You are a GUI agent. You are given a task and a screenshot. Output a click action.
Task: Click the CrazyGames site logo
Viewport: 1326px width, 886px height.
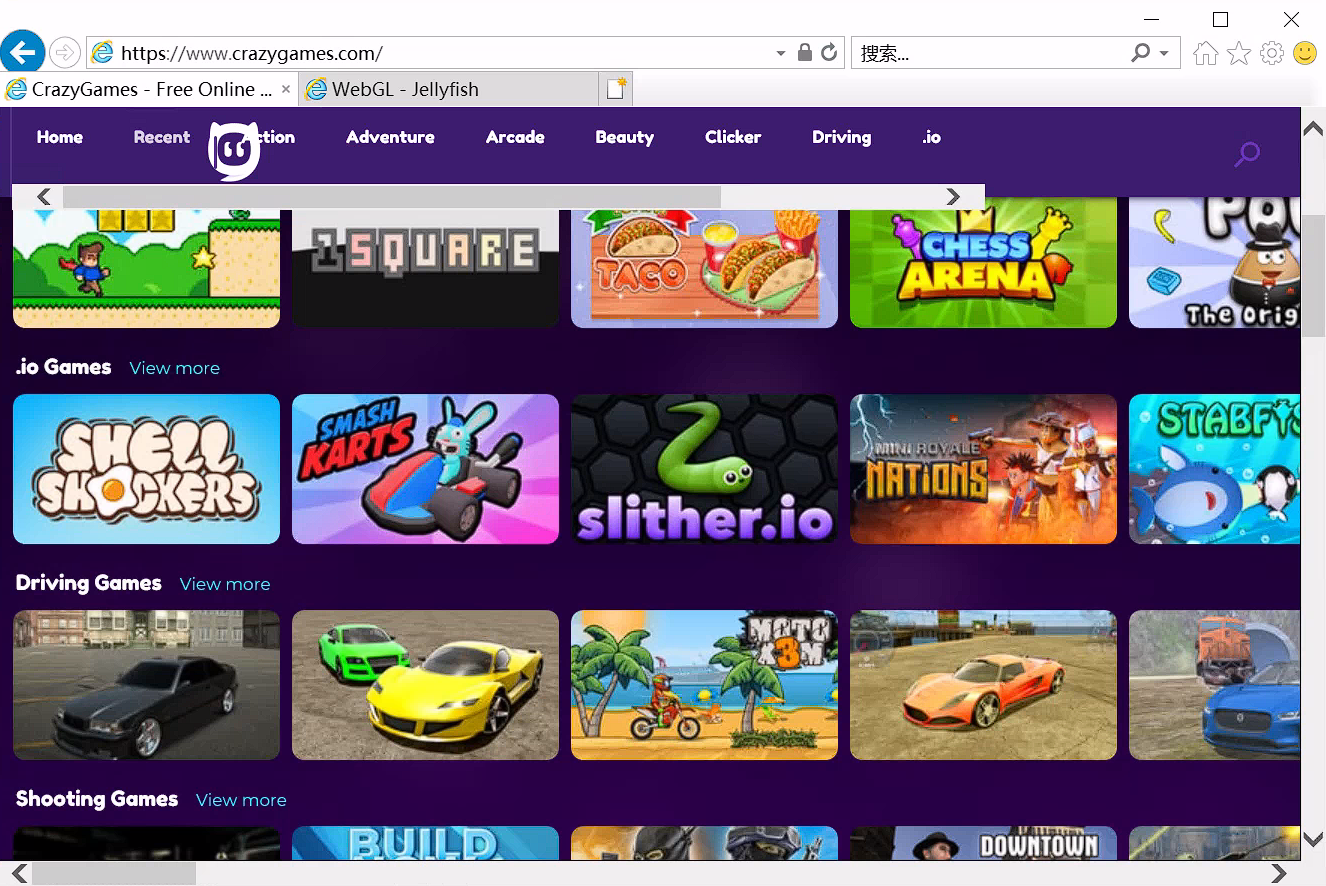pyautogui.click(x=234, y=150)
